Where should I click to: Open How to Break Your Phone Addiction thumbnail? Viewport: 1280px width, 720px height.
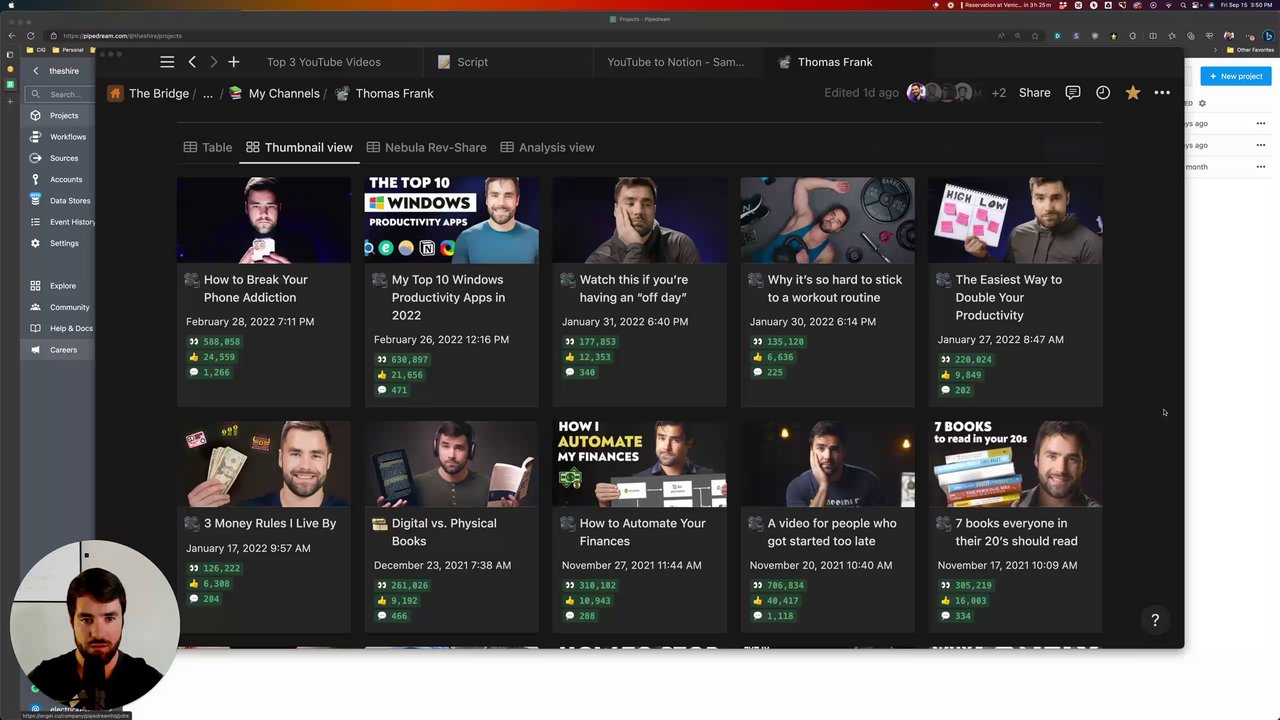(x=264, y=220)
